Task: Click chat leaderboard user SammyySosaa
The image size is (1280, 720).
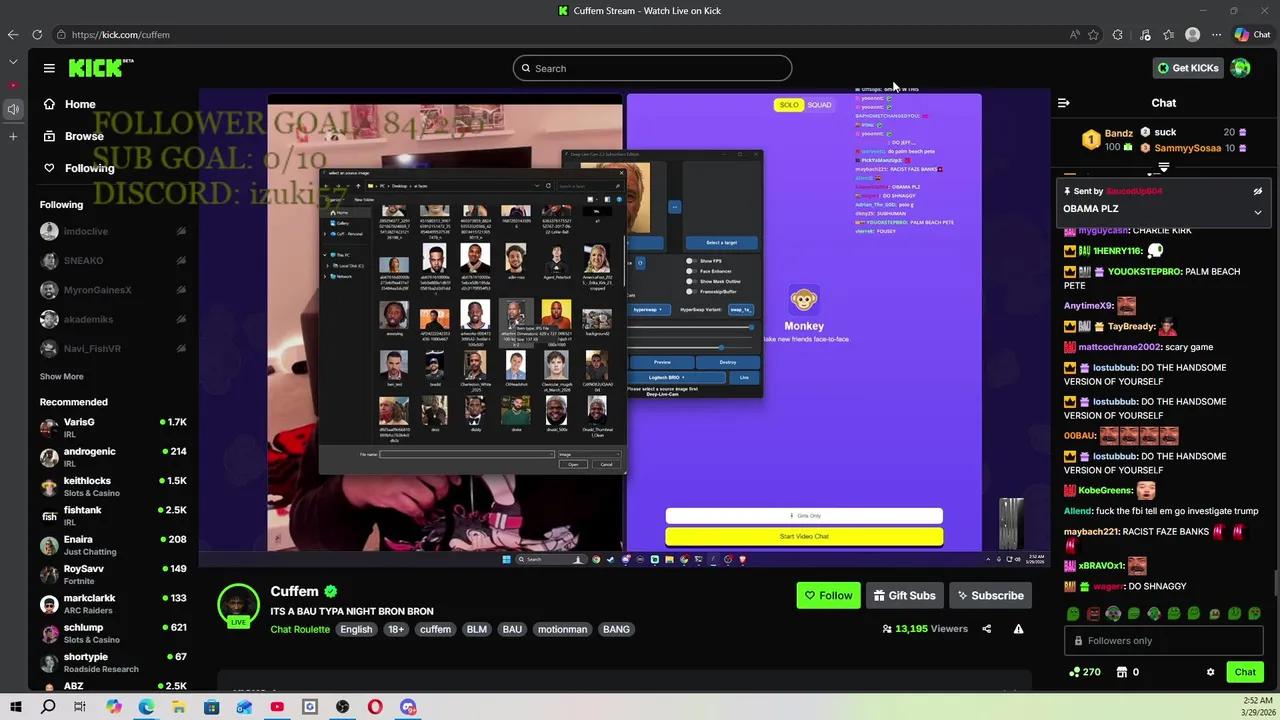Action: click(1188, 148)
